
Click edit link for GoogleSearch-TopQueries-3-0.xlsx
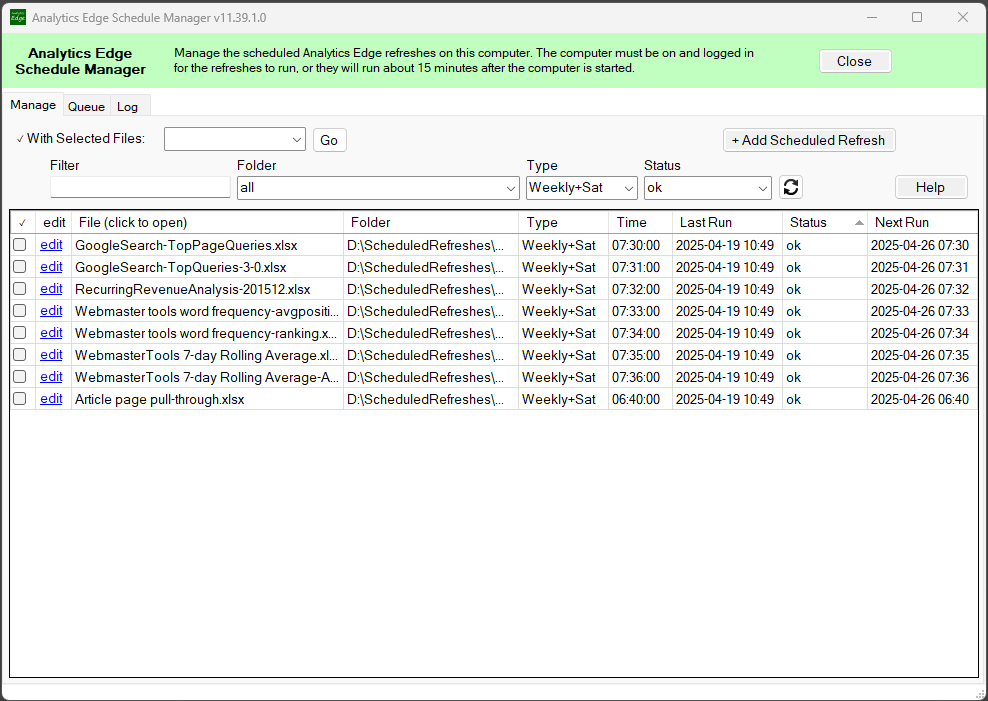click(51, 266)
